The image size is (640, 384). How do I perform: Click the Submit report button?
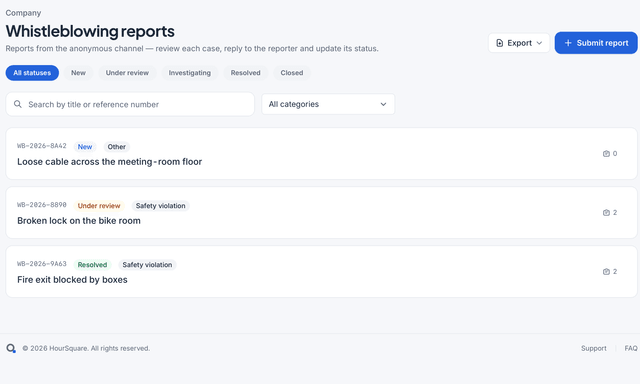click(x=596, y=43)
